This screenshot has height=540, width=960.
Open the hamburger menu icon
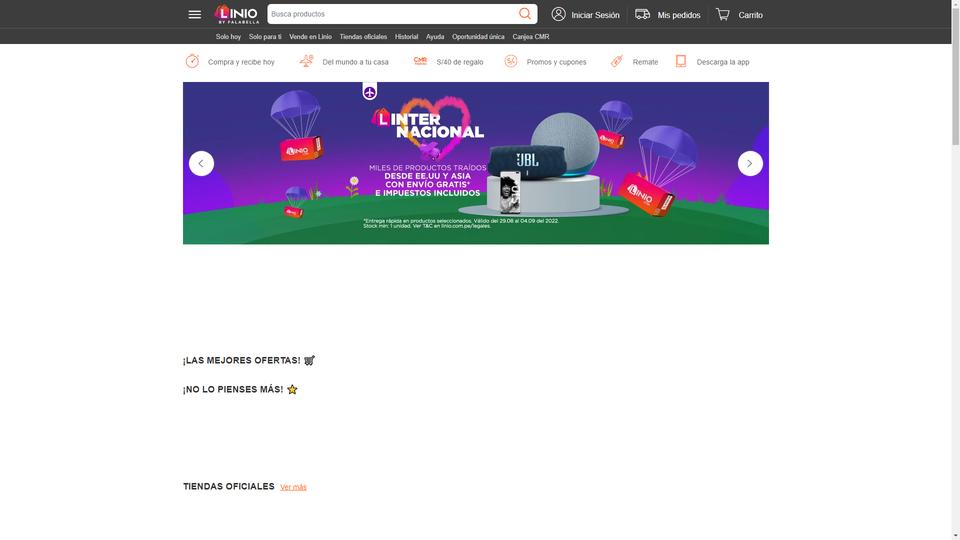tap(195, 15)
